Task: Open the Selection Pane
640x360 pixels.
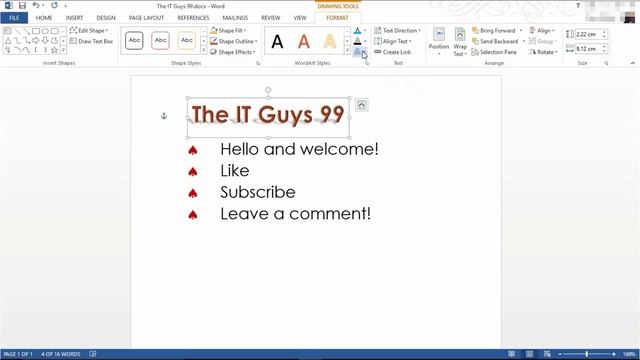Action: [494, 52]
